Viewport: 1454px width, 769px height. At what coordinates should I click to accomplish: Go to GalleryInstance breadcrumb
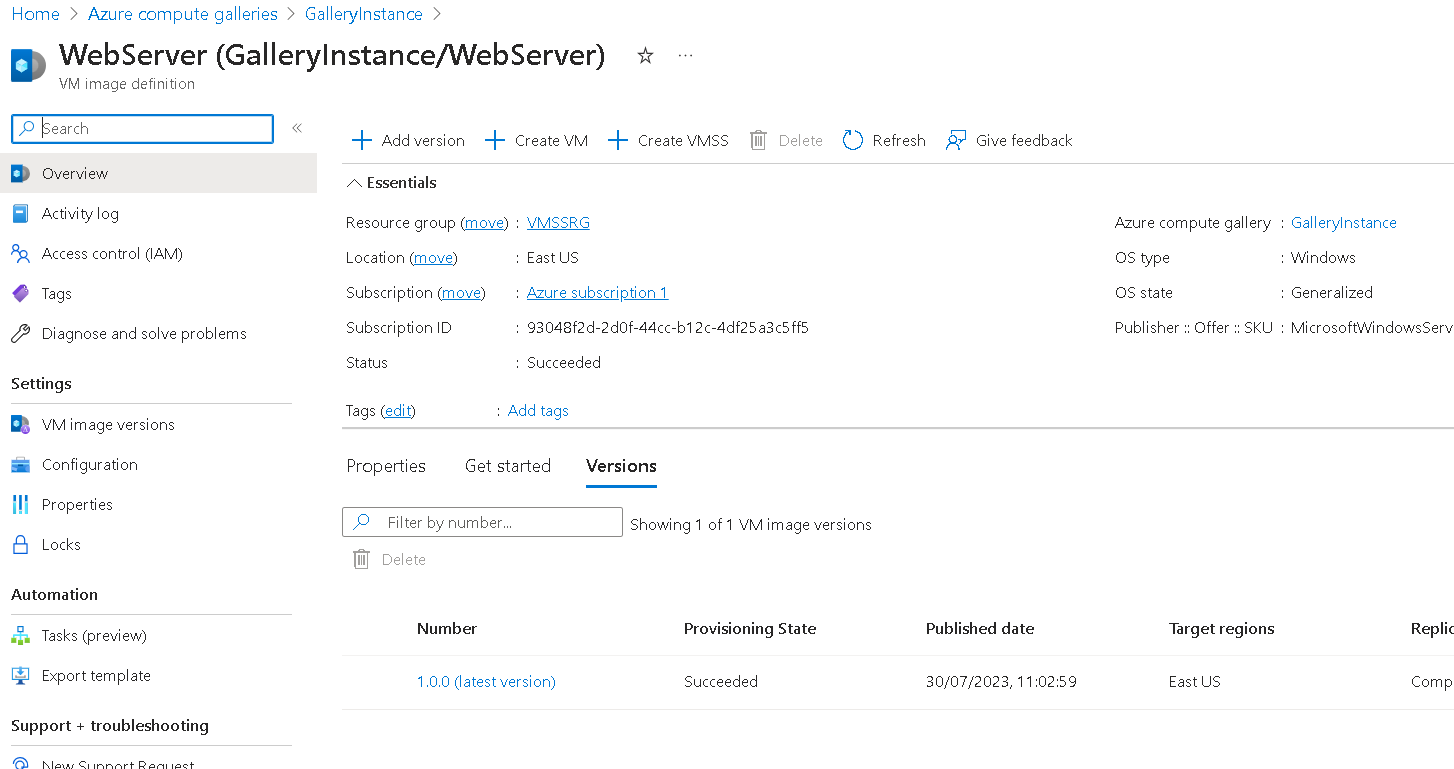[x=364, y=14]
